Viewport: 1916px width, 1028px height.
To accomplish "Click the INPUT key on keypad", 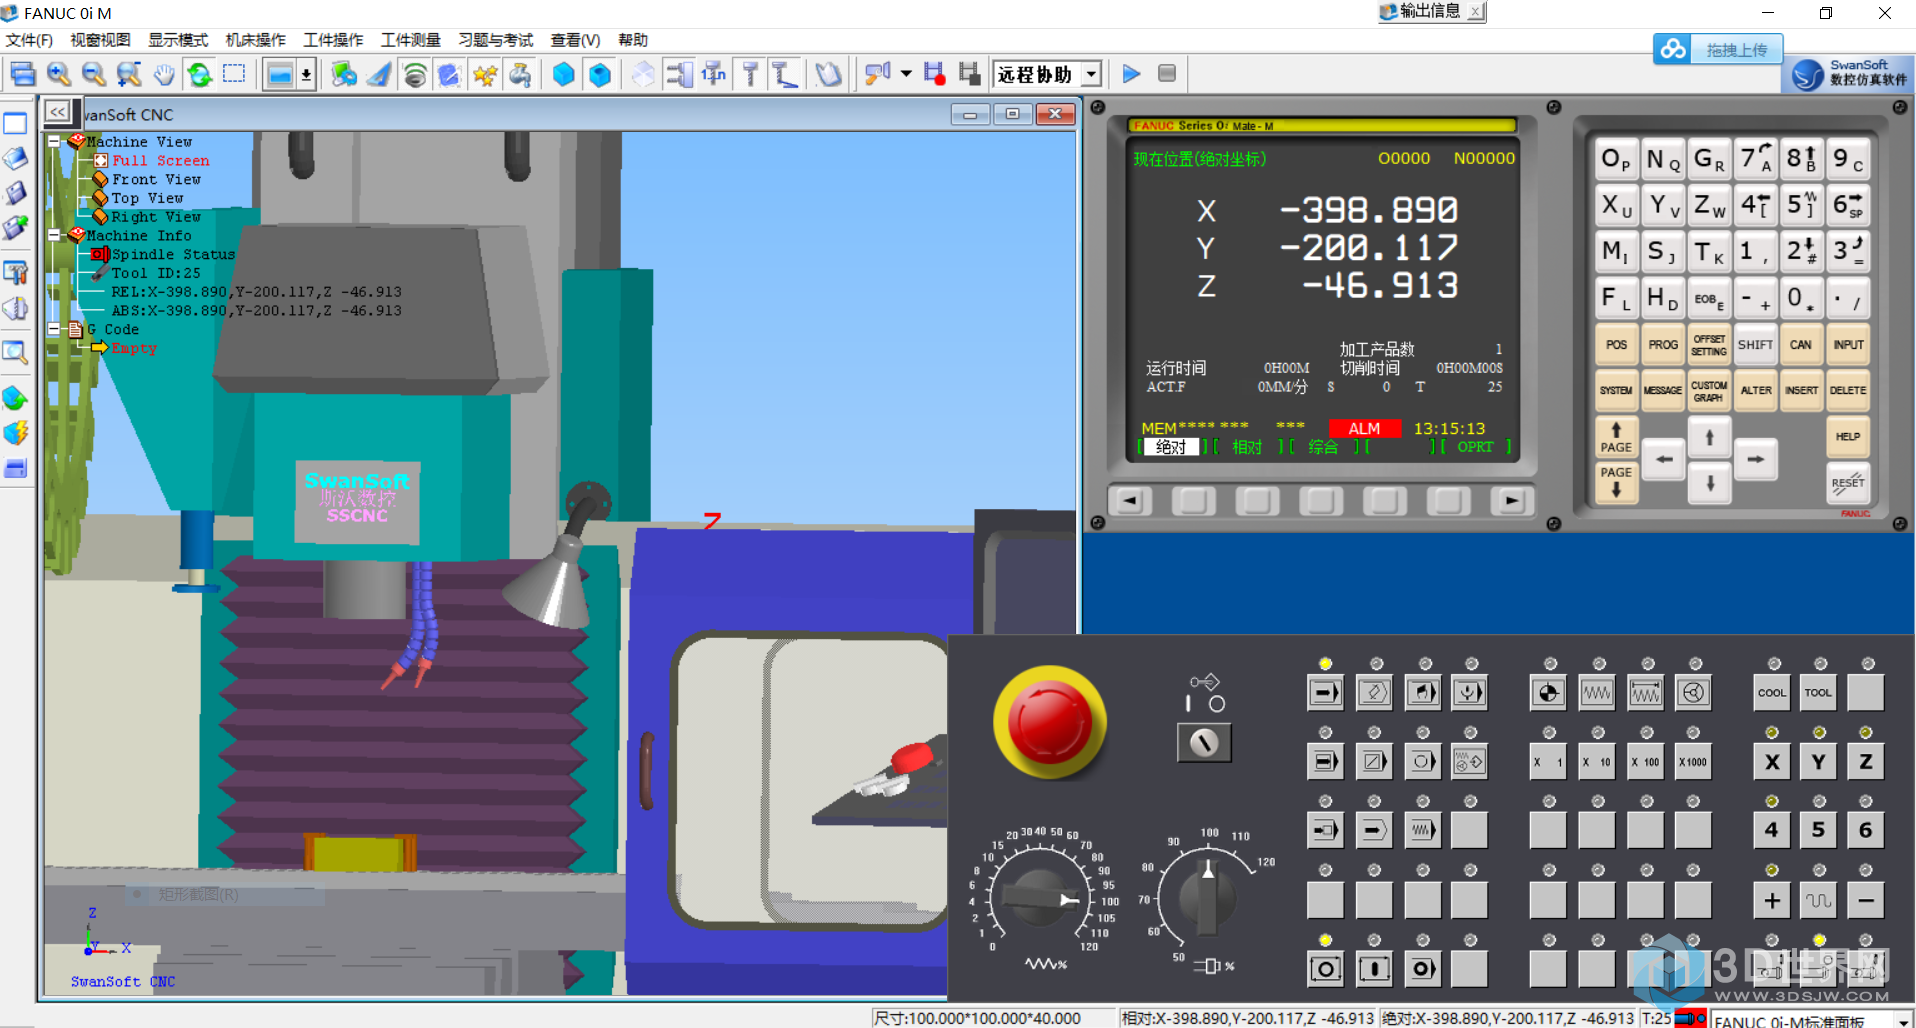I will [1848, 345].
